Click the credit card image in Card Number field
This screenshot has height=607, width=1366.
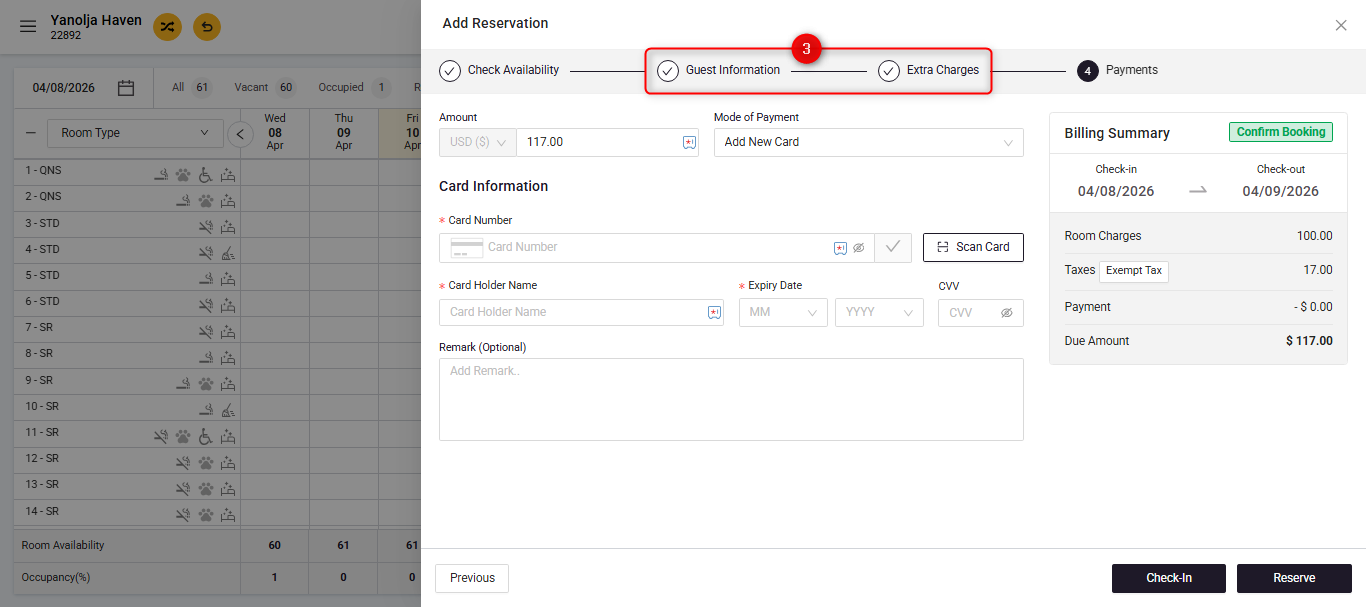pos(467,248)
